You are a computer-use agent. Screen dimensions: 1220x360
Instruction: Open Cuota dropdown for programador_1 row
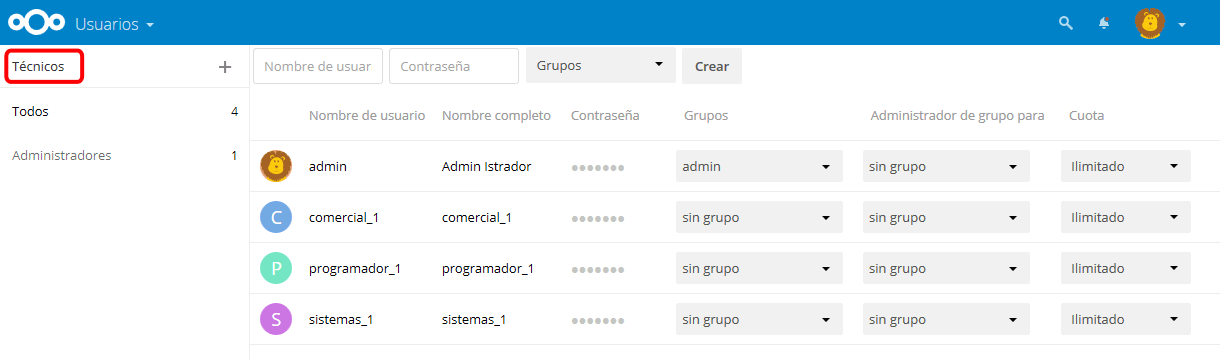(x=1126, y=268)
